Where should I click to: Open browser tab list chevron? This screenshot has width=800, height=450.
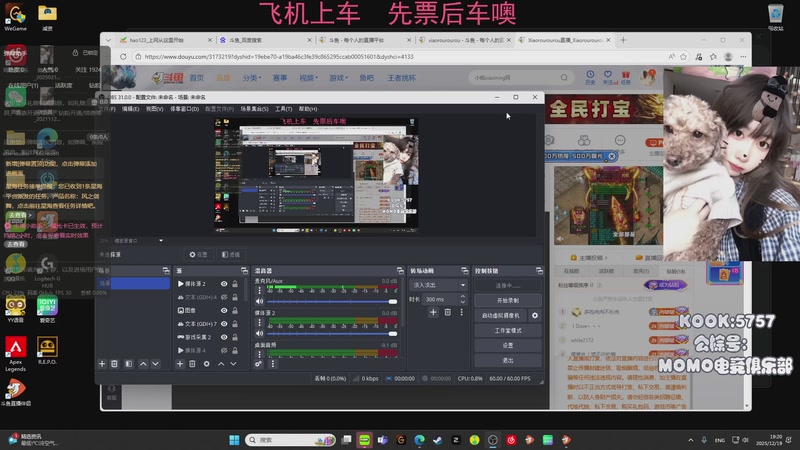click(x=108, y=40)
